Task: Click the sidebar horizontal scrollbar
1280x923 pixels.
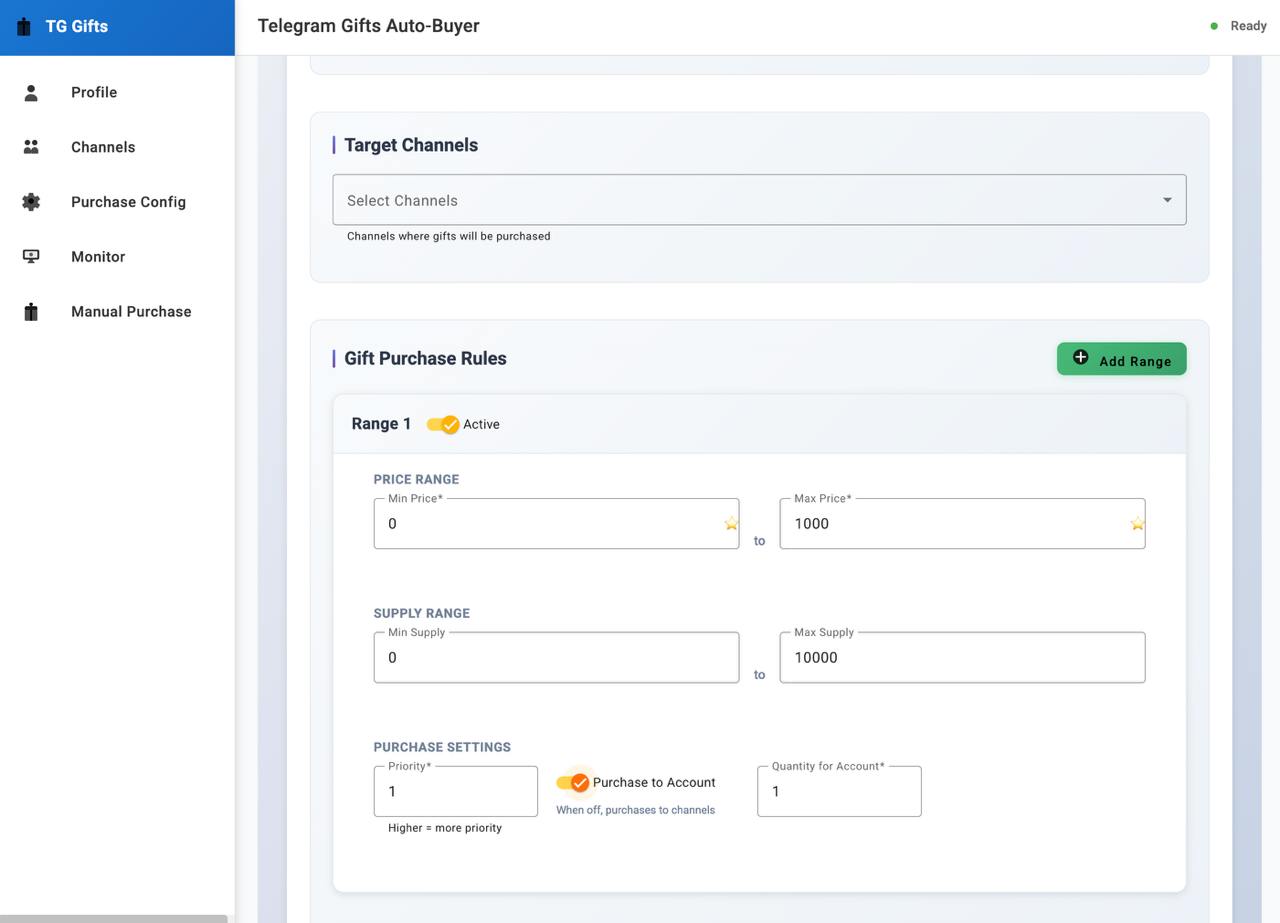Action: coord(114,918)
